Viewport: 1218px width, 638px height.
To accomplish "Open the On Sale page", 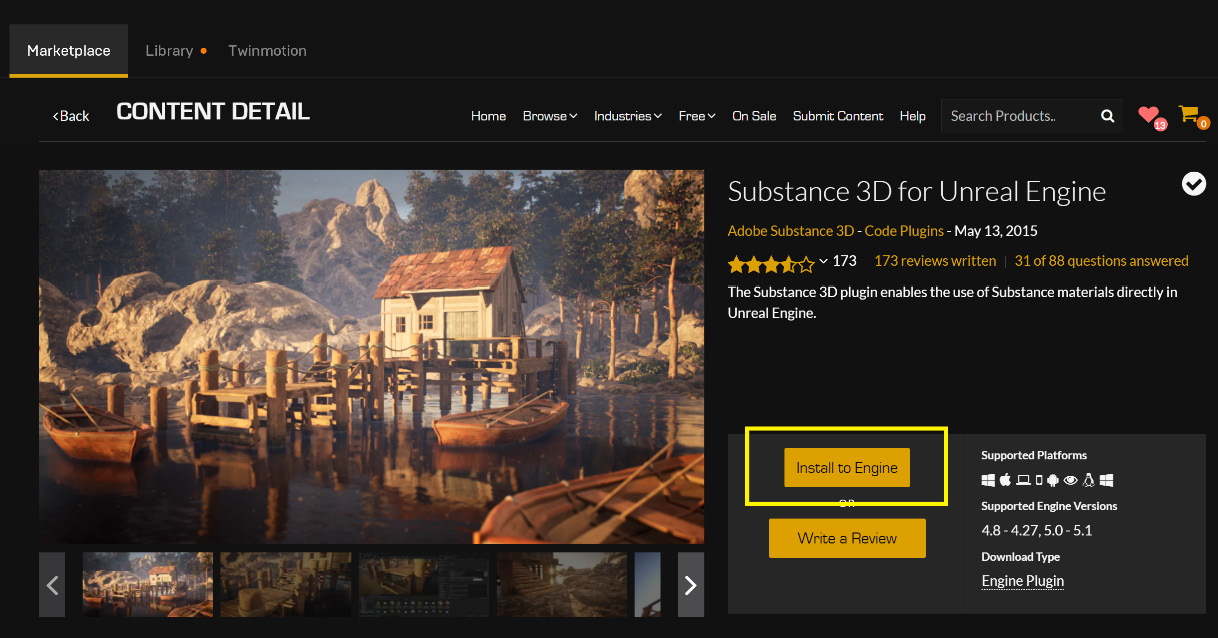I will (x=754, y=116).
